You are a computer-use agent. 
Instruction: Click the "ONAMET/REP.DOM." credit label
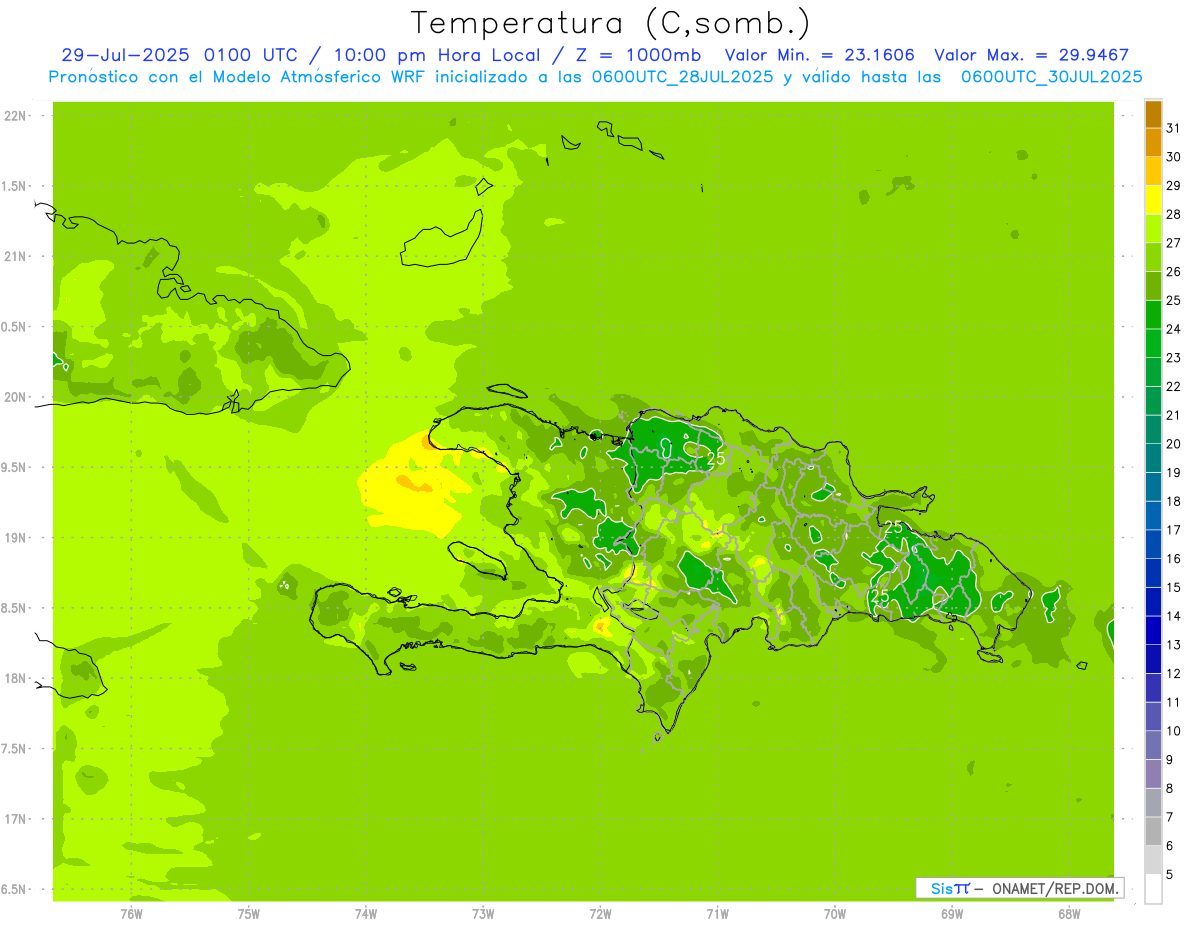[1056, 888]
